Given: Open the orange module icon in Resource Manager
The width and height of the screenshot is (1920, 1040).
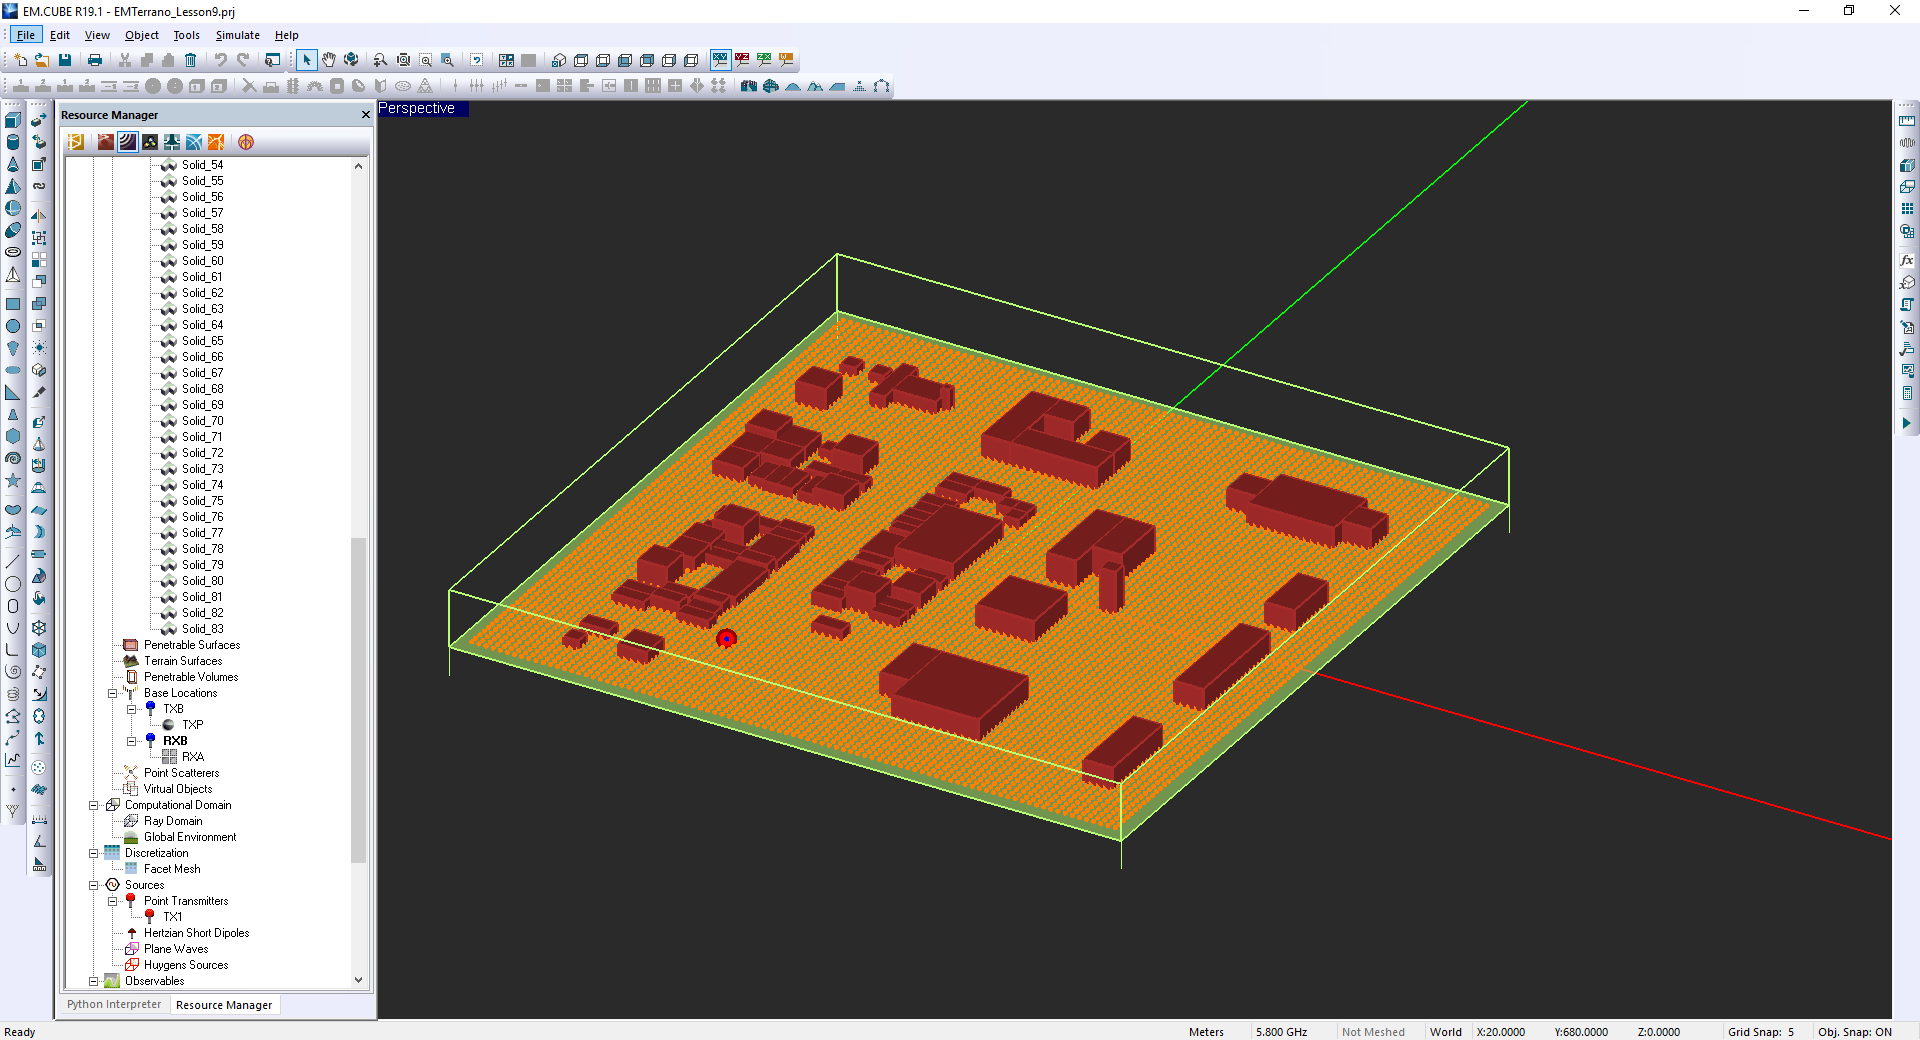Looking at the screenshot, I should pyautogui.click(x=216, y=142).
